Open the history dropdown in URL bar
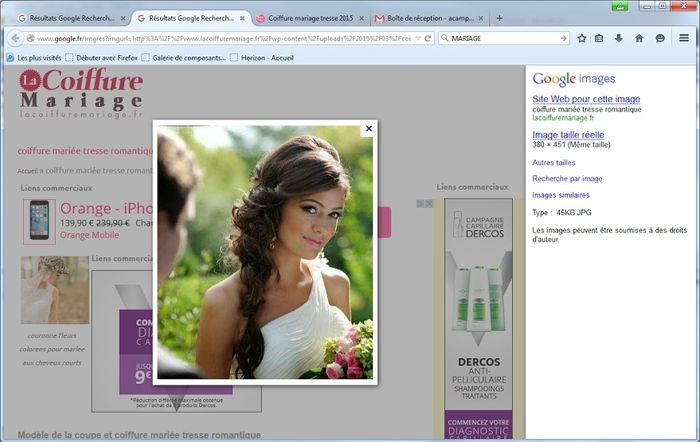 click(x=414, y=38)
